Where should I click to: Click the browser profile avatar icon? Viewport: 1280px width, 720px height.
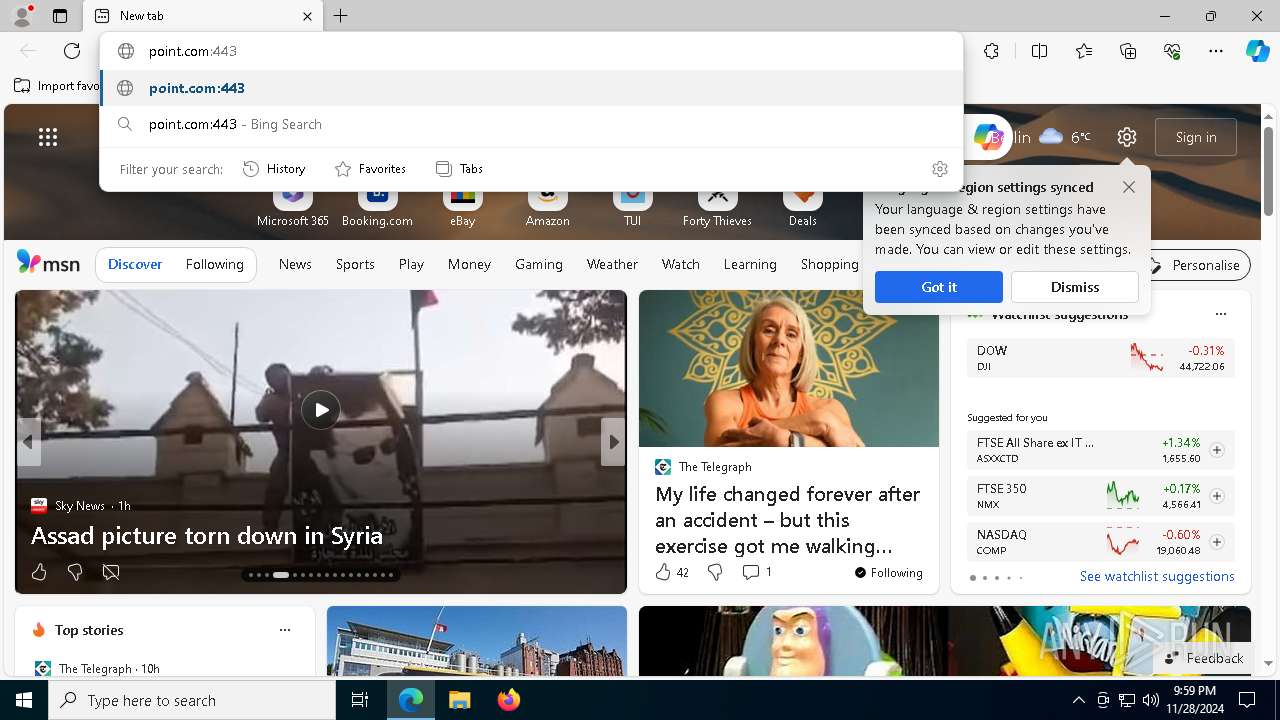(x=21, y=15)
